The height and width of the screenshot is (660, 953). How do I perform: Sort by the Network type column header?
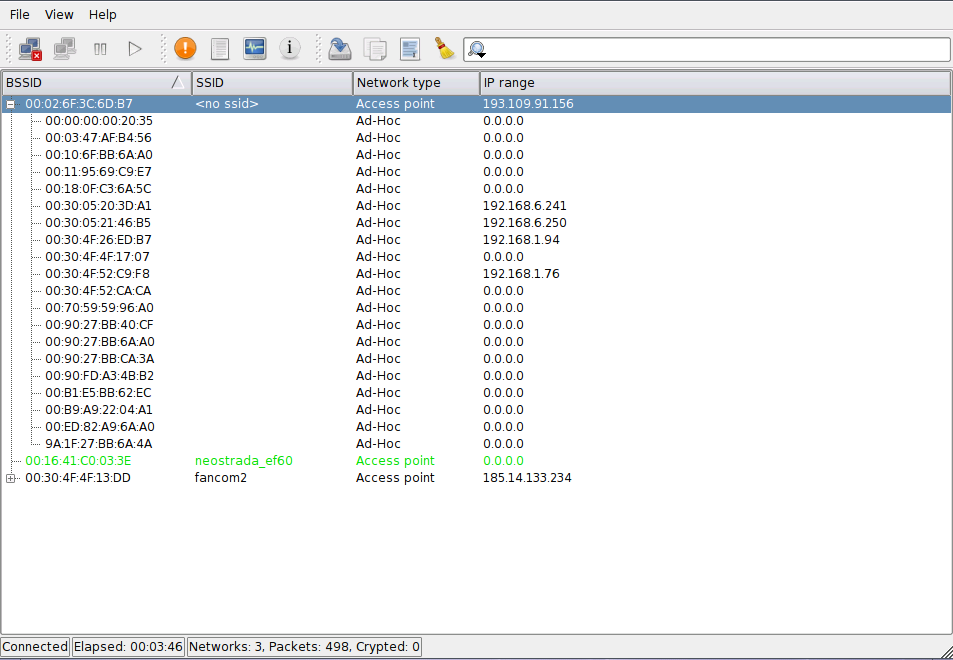[x=416, y=83]
